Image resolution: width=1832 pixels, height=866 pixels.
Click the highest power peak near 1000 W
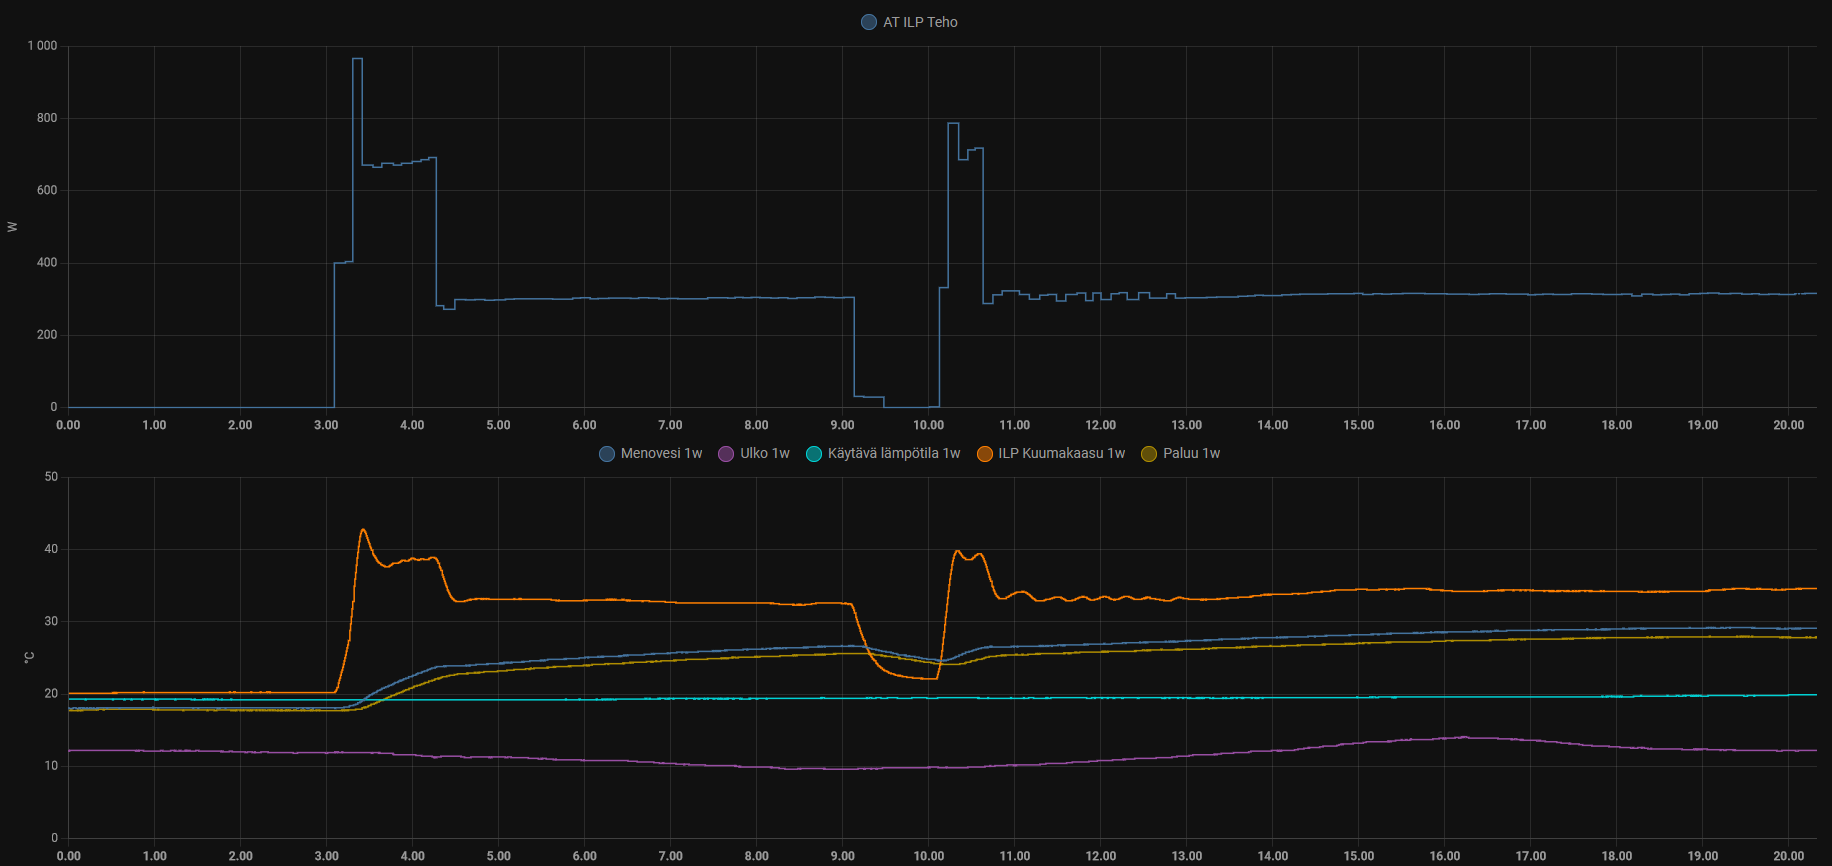357,60
